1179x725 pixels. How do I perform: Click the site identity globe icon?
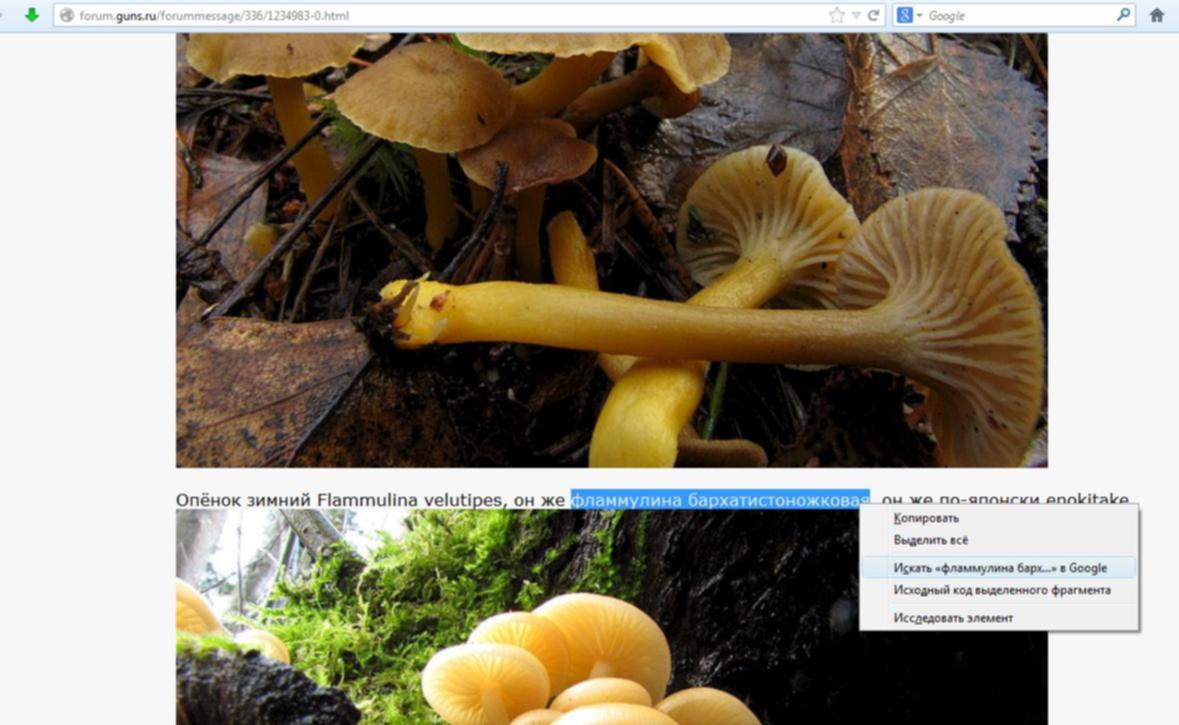[x=67, y=16]
